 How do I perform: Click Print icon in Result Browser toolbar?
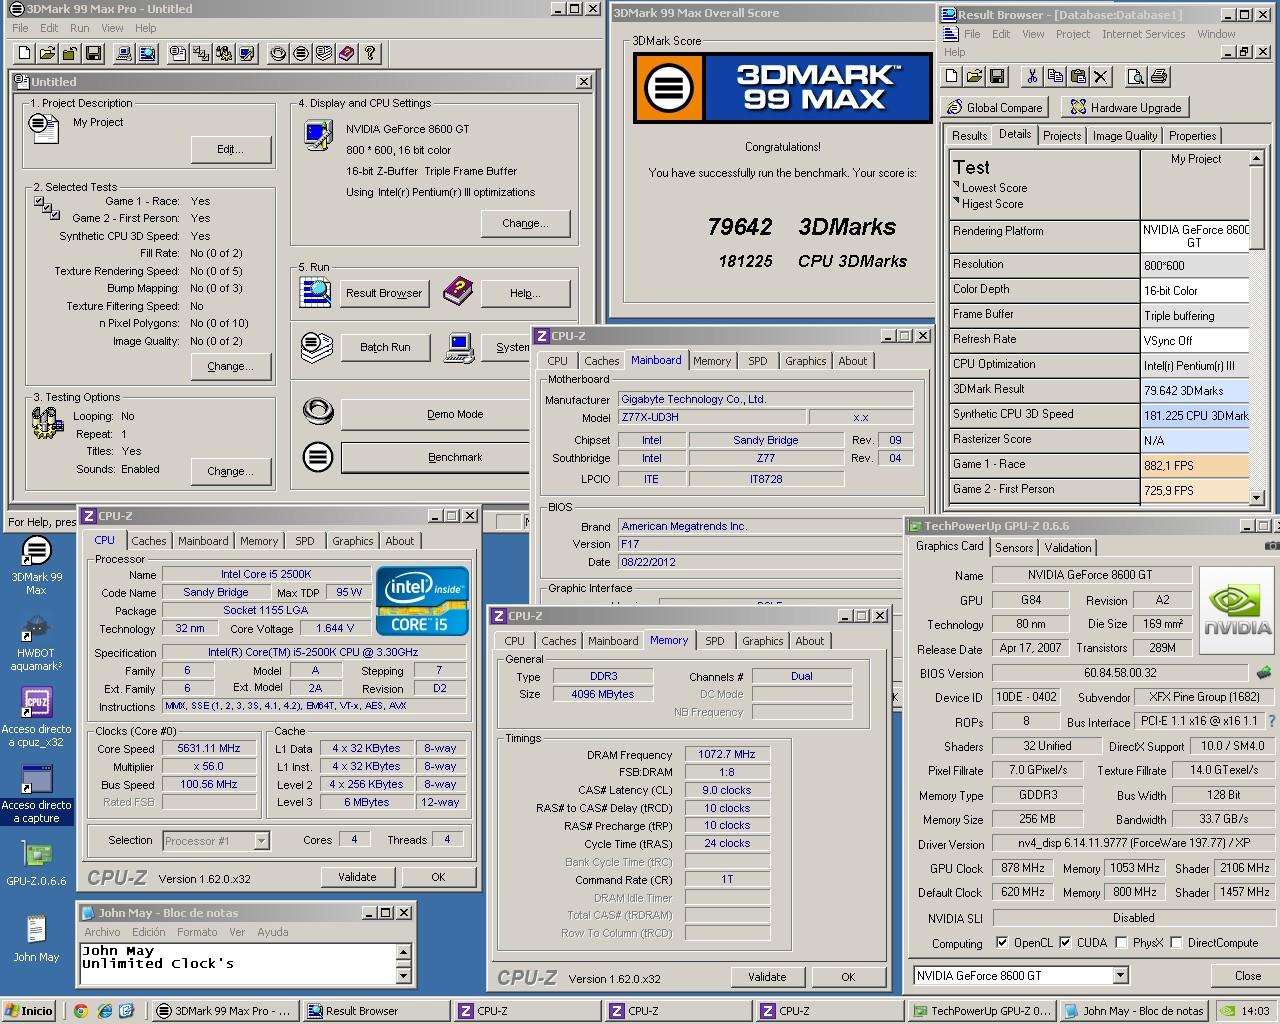[x=1159, y=76]
